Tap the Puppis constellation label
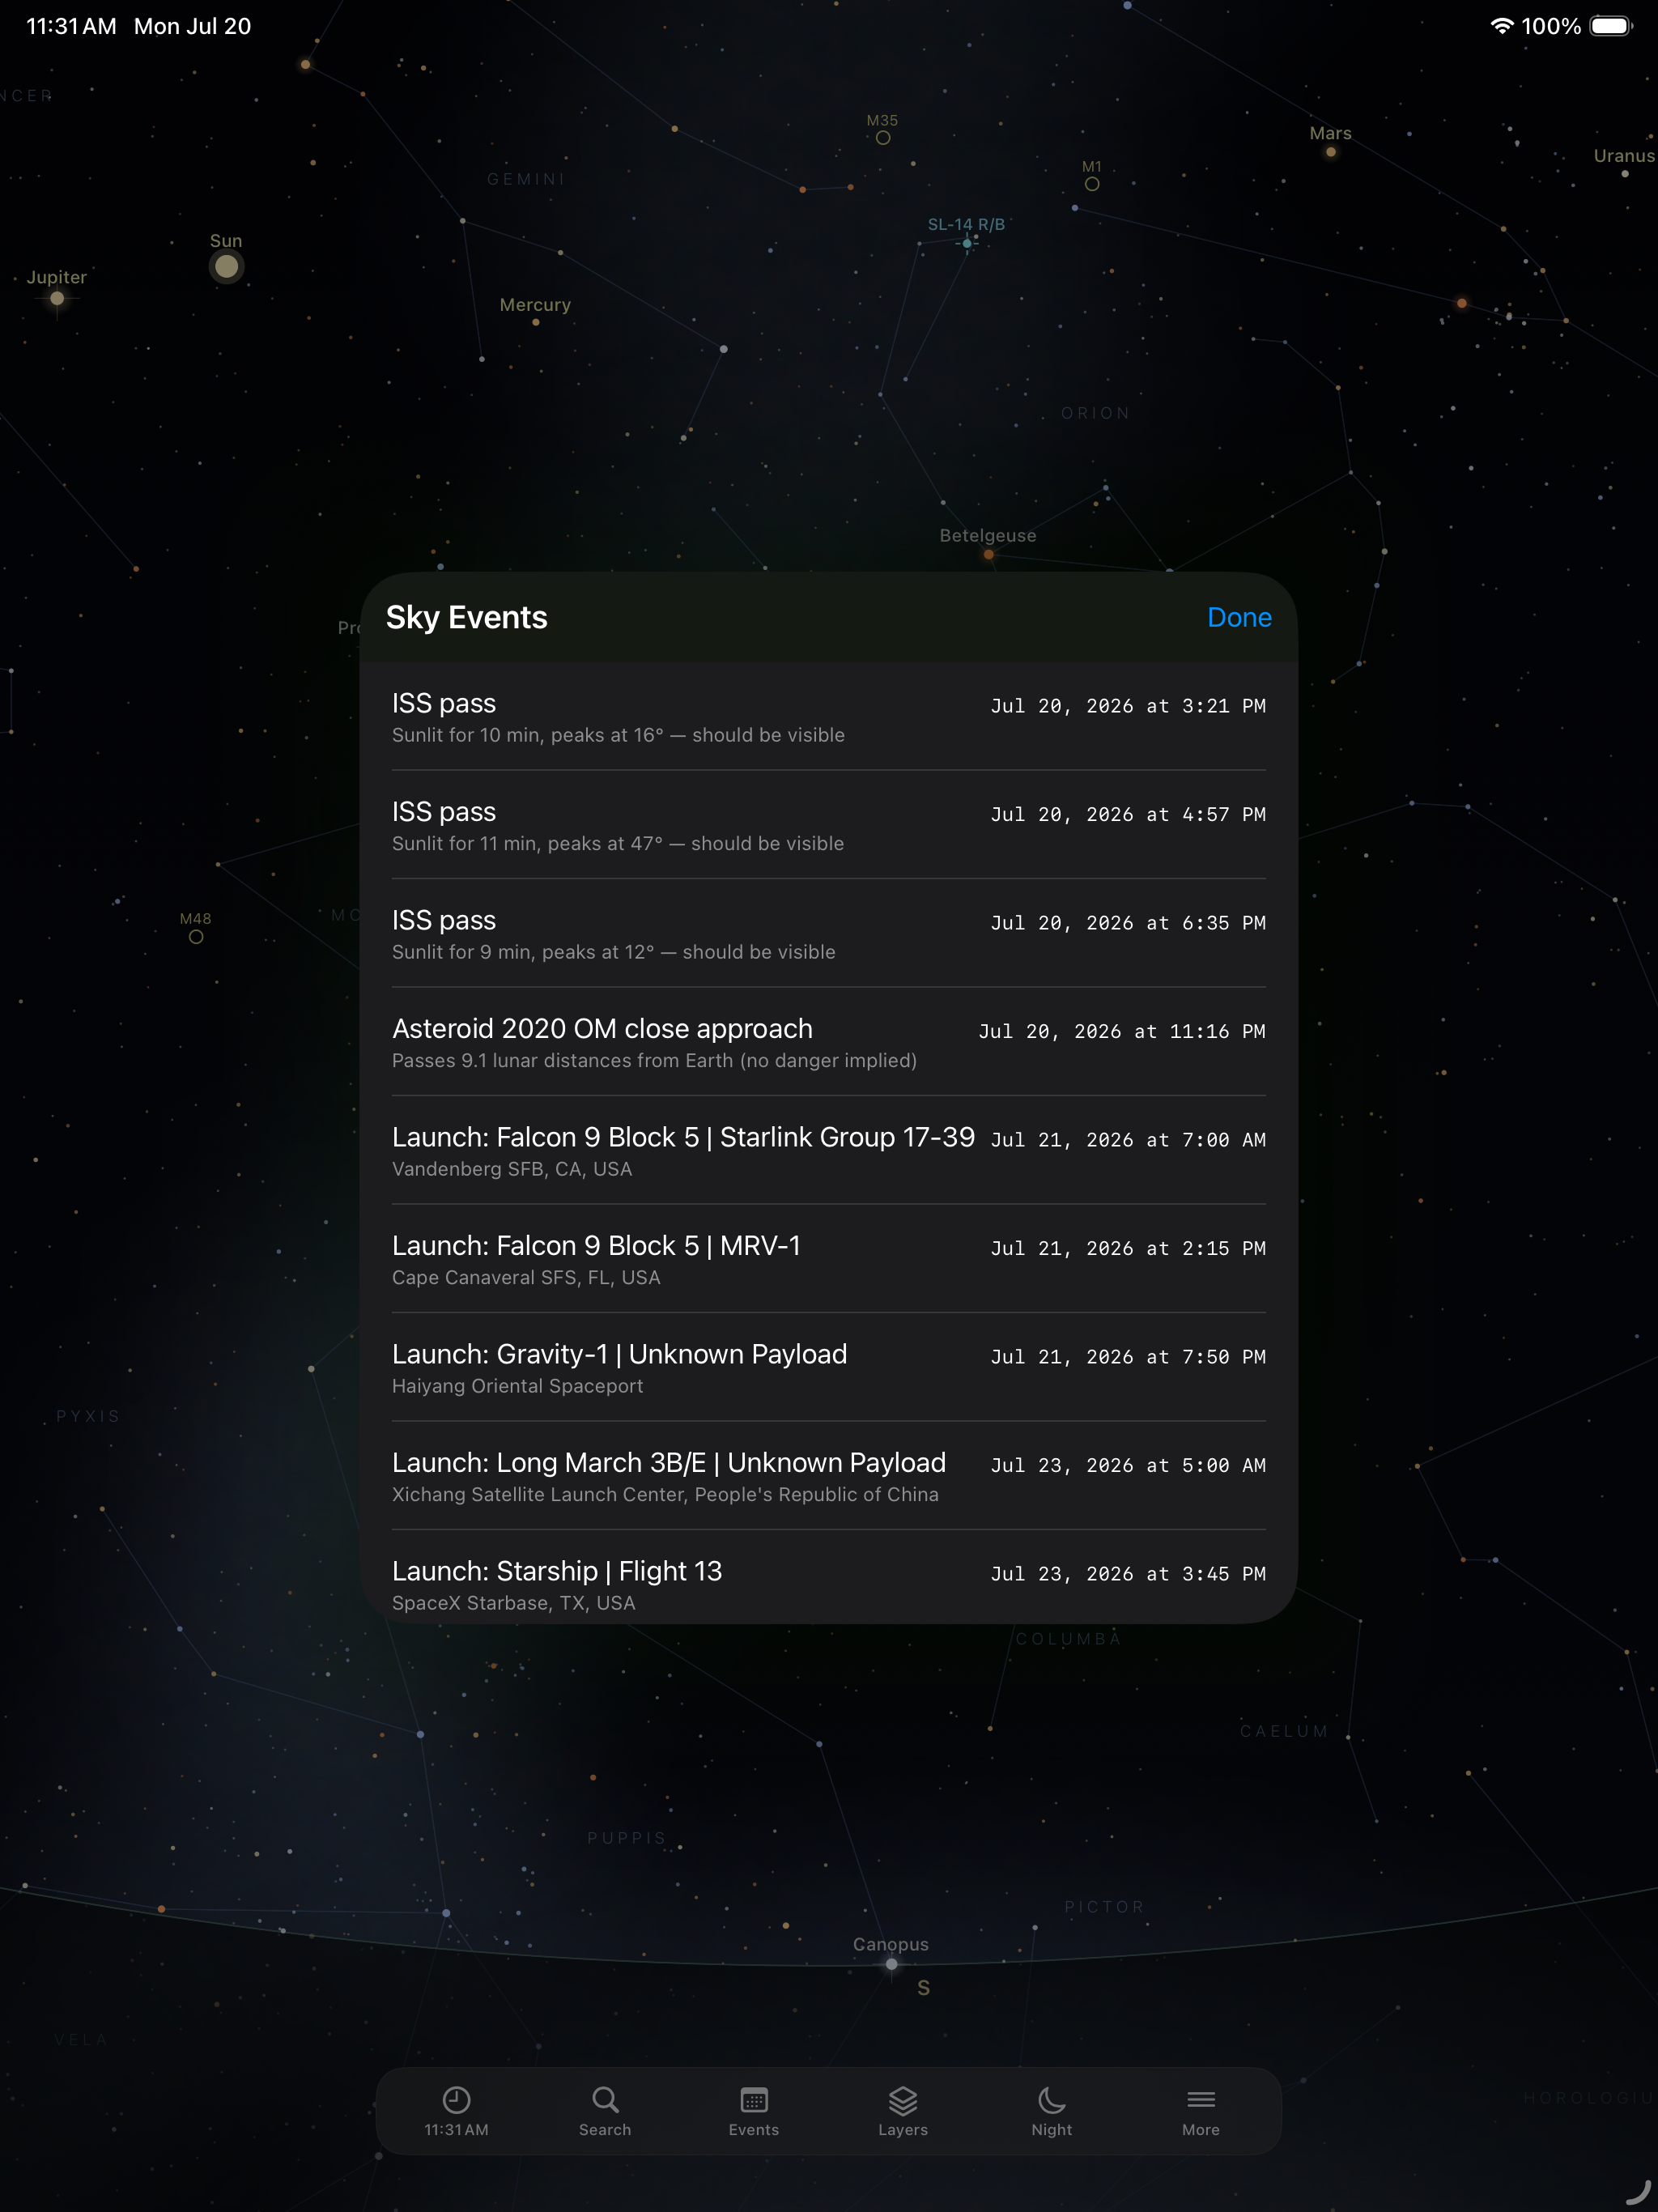The image size is (1658, 2212). tap(627, 1838)
